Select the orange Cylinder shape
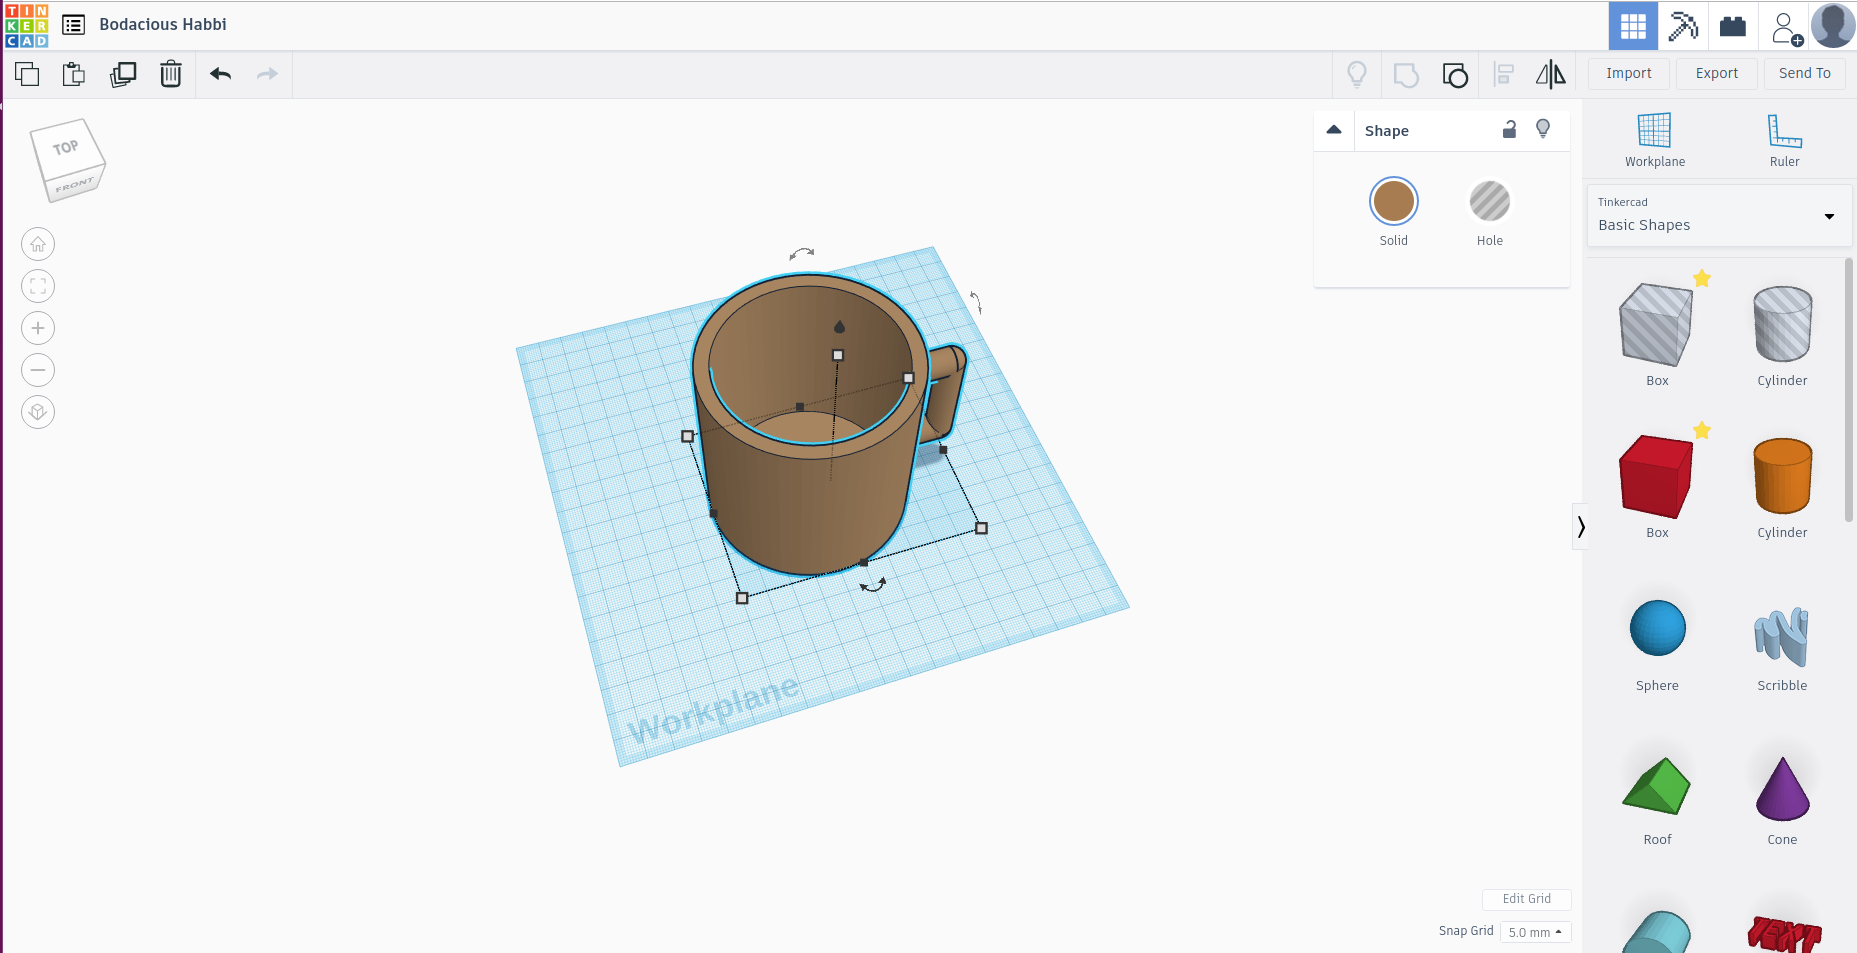 point(1783,476)
